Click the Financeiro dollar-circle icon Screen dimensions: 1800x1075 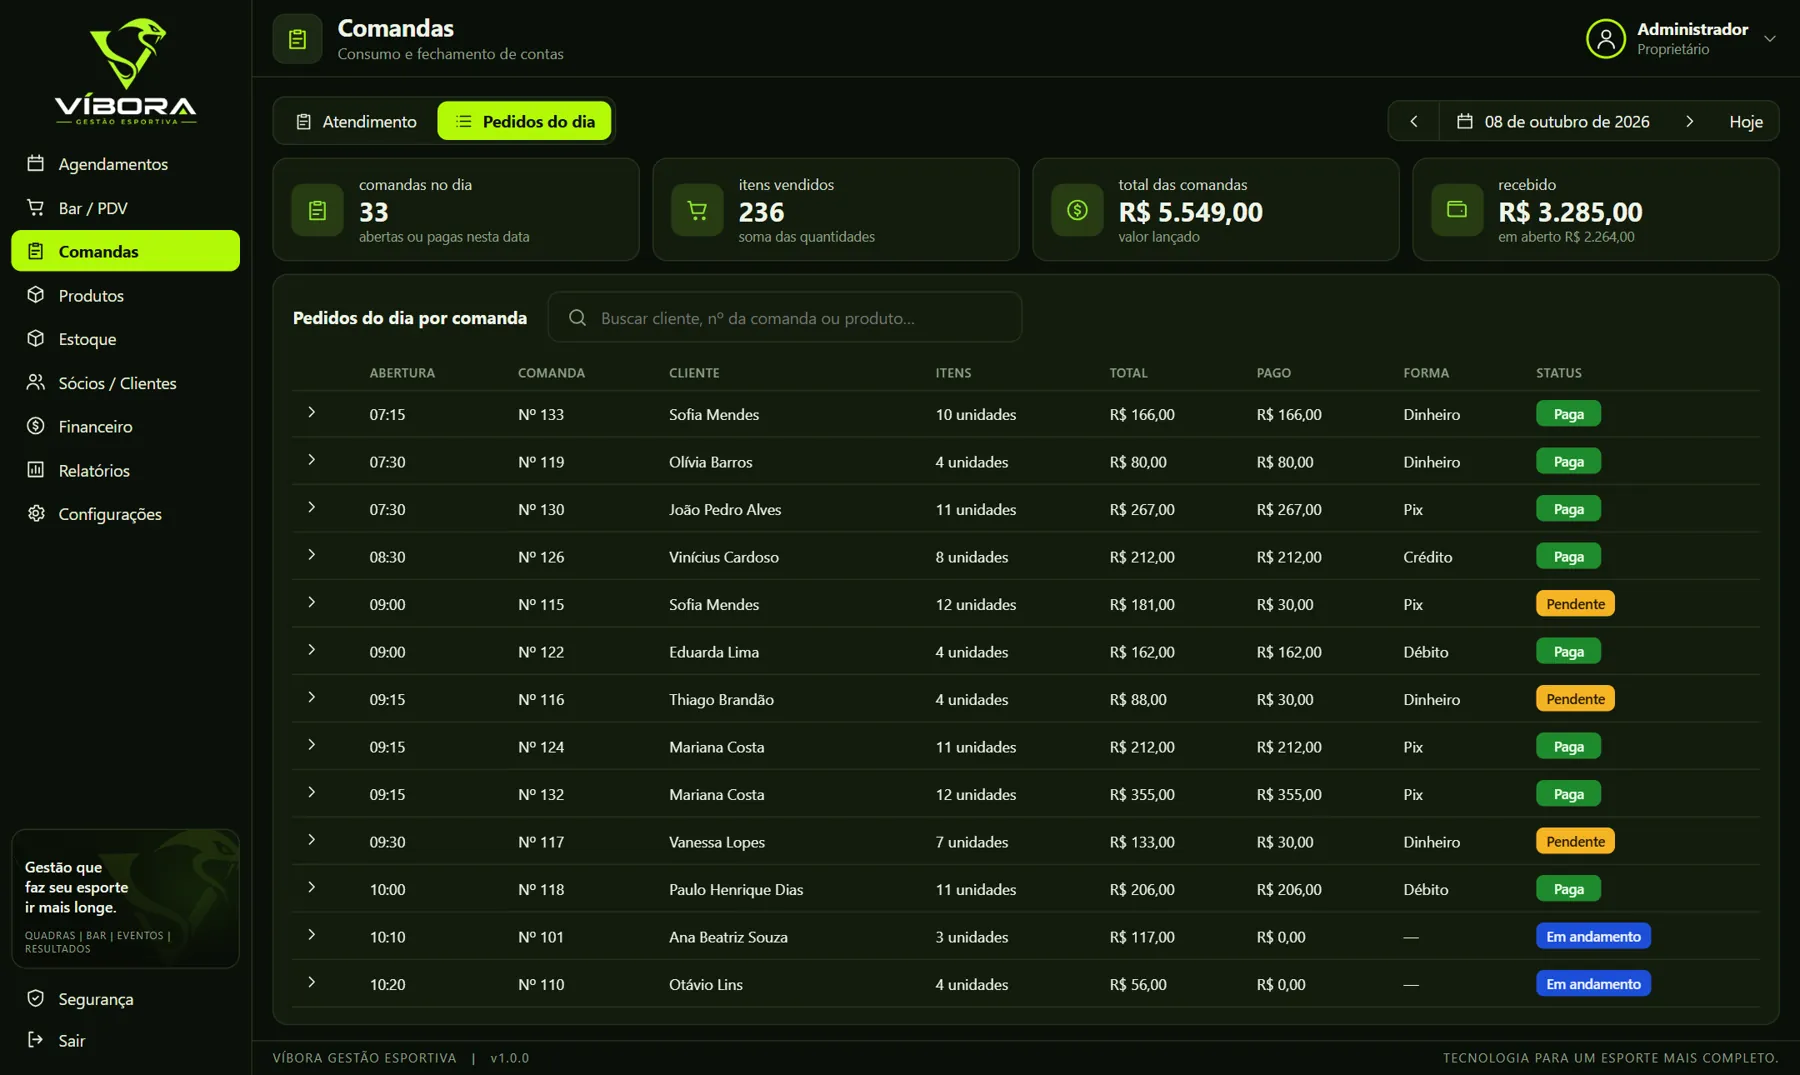[36, 426]
